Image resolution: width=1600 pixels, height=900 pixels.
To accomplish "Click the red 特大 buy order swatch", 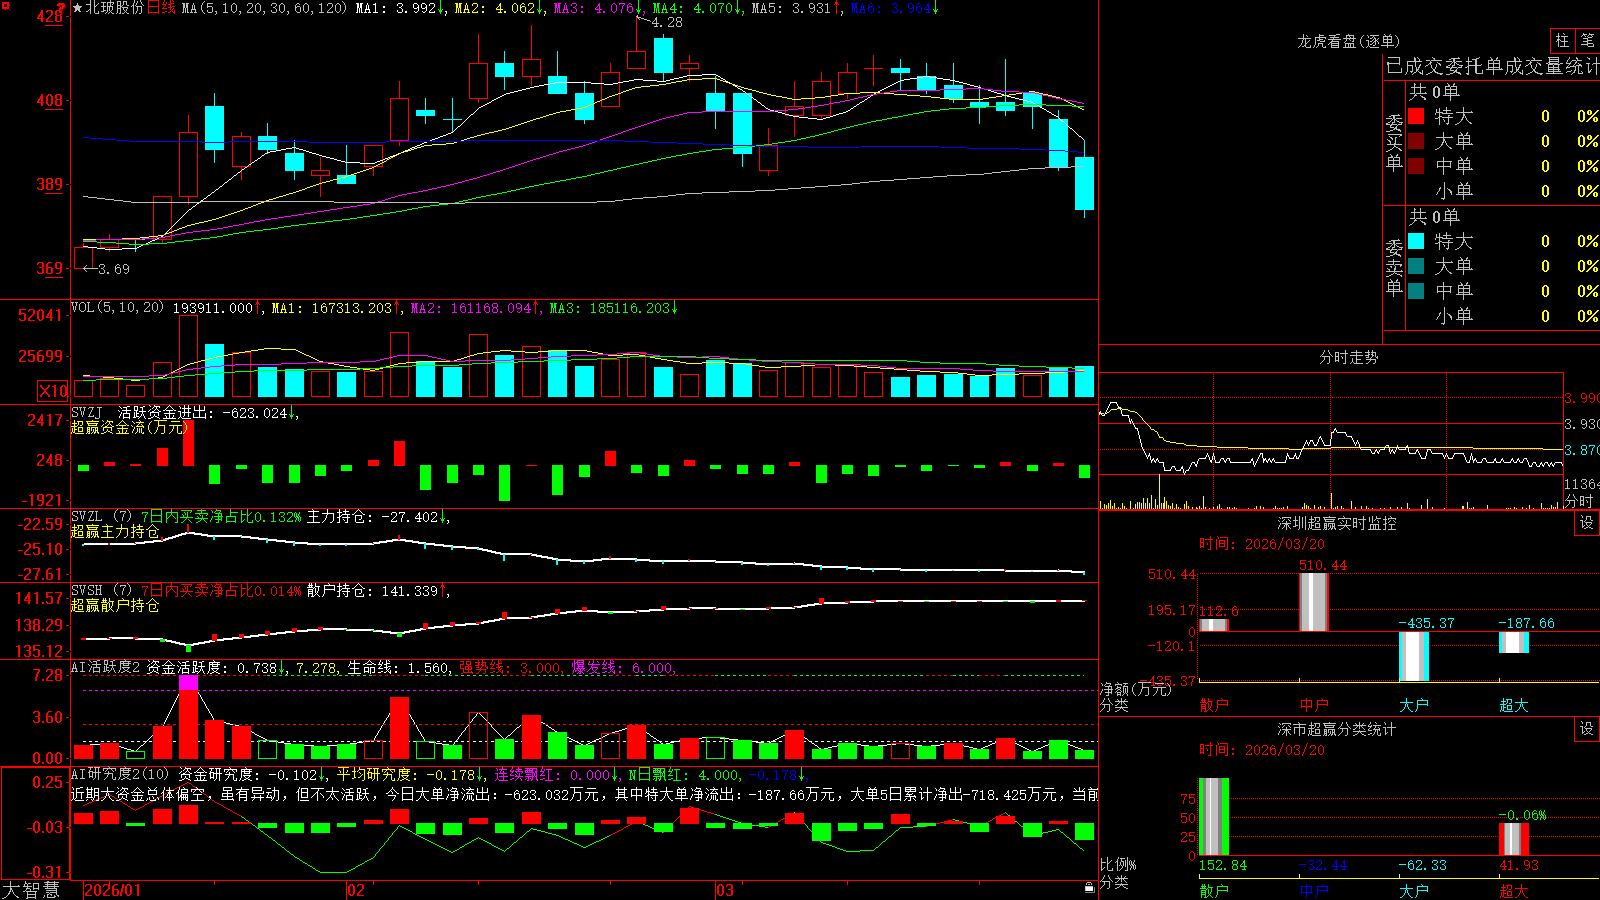I will [1416, 116].
